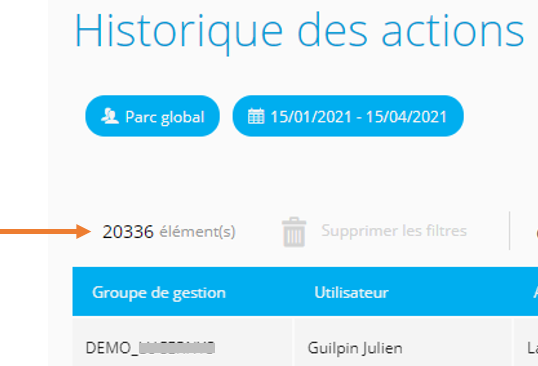Click the users icon in Parc global

[110, 116]
